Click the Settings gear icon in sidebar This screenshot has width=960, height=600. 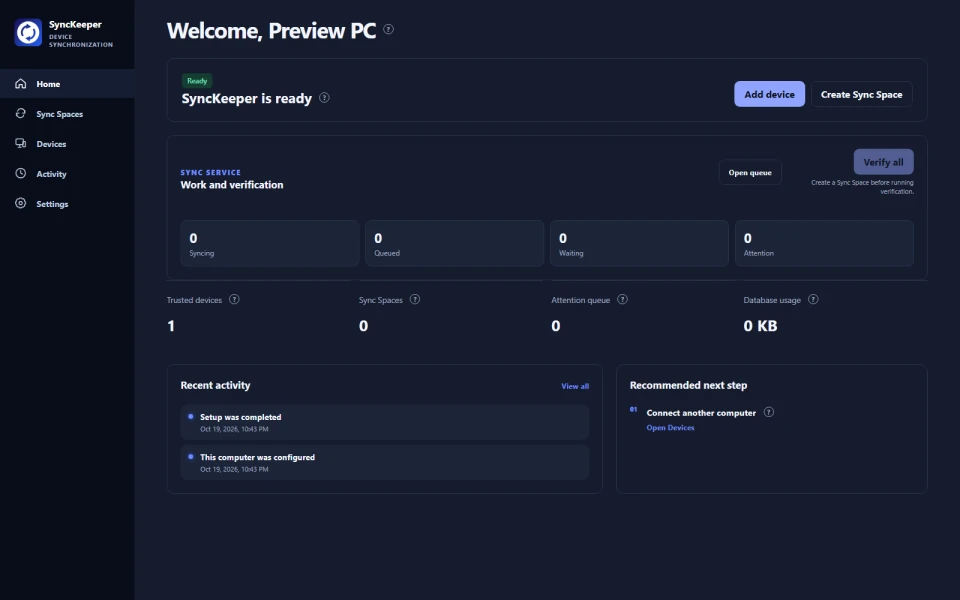tap(21, 203)
